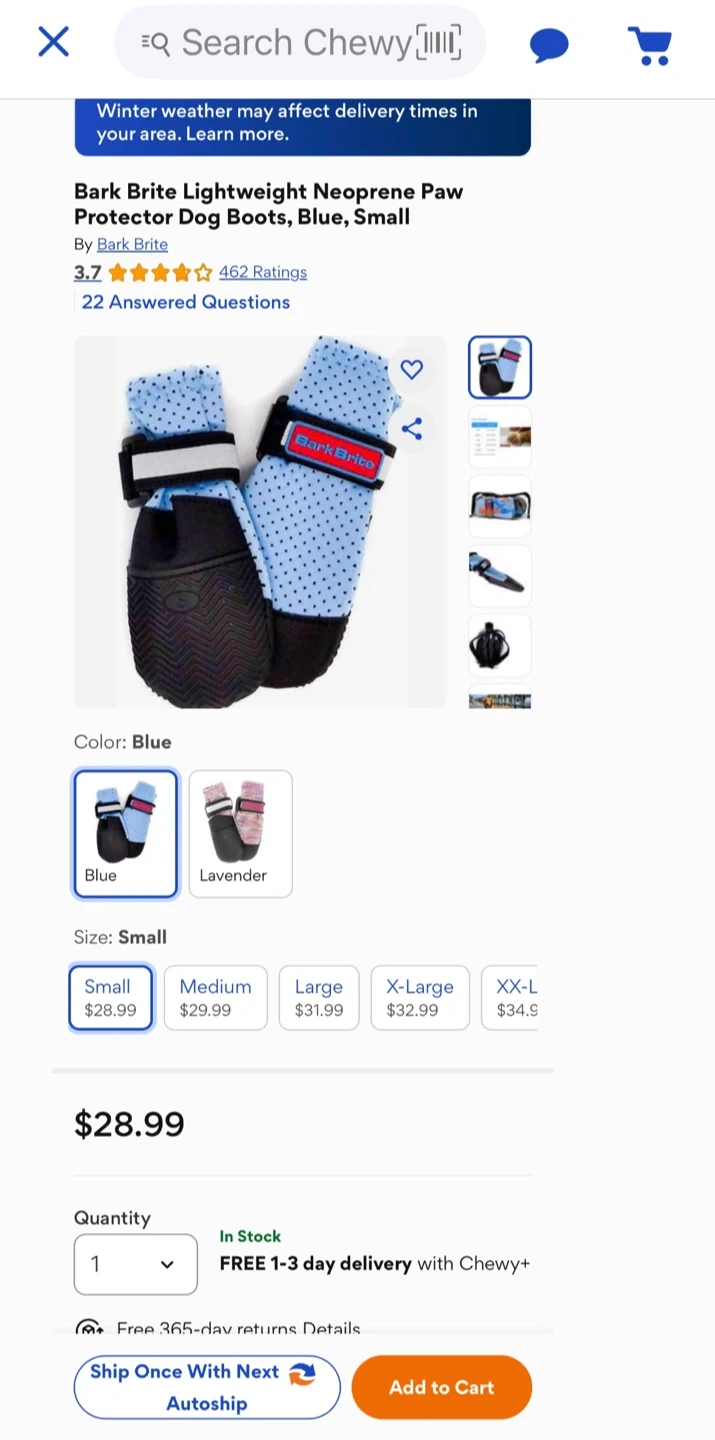This screenshot has height=1440, width=715.
Task: Tap the search menu magnifier icon
Action: (156, 43)
